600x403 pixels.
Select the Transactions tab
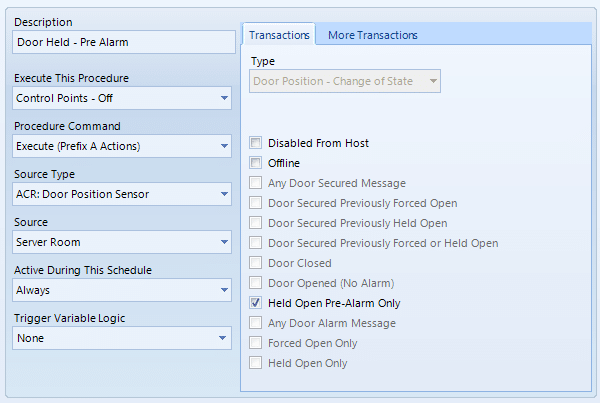coord(279,35)
